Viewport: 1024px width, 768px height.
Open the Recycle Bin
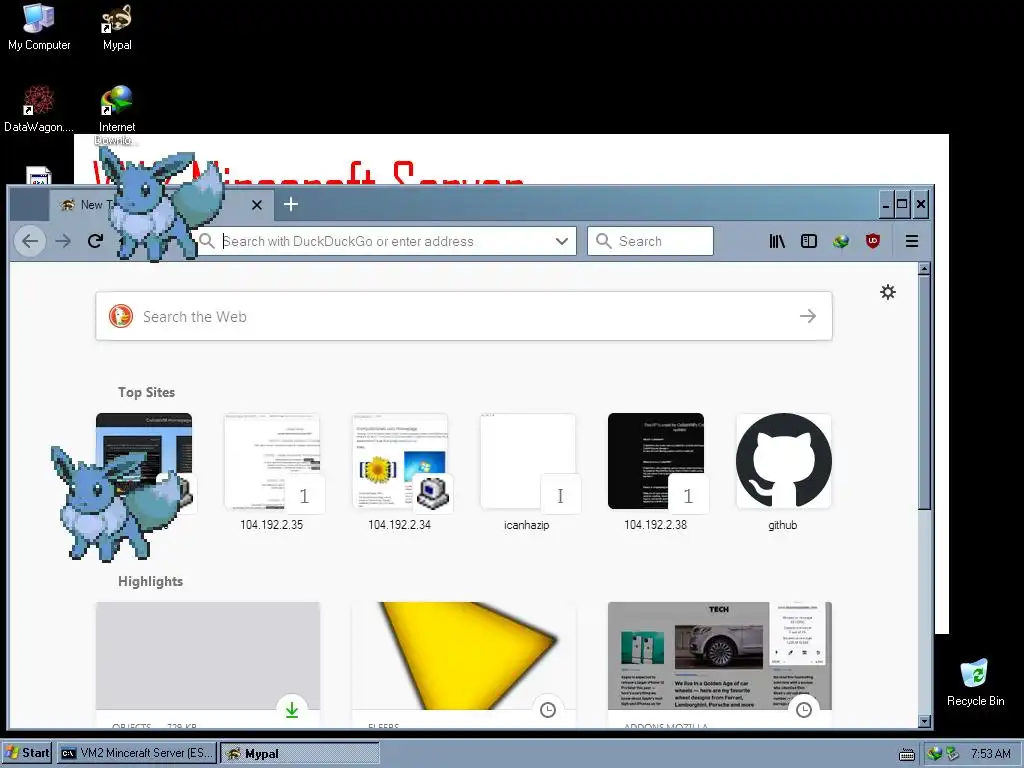point(975,682)
